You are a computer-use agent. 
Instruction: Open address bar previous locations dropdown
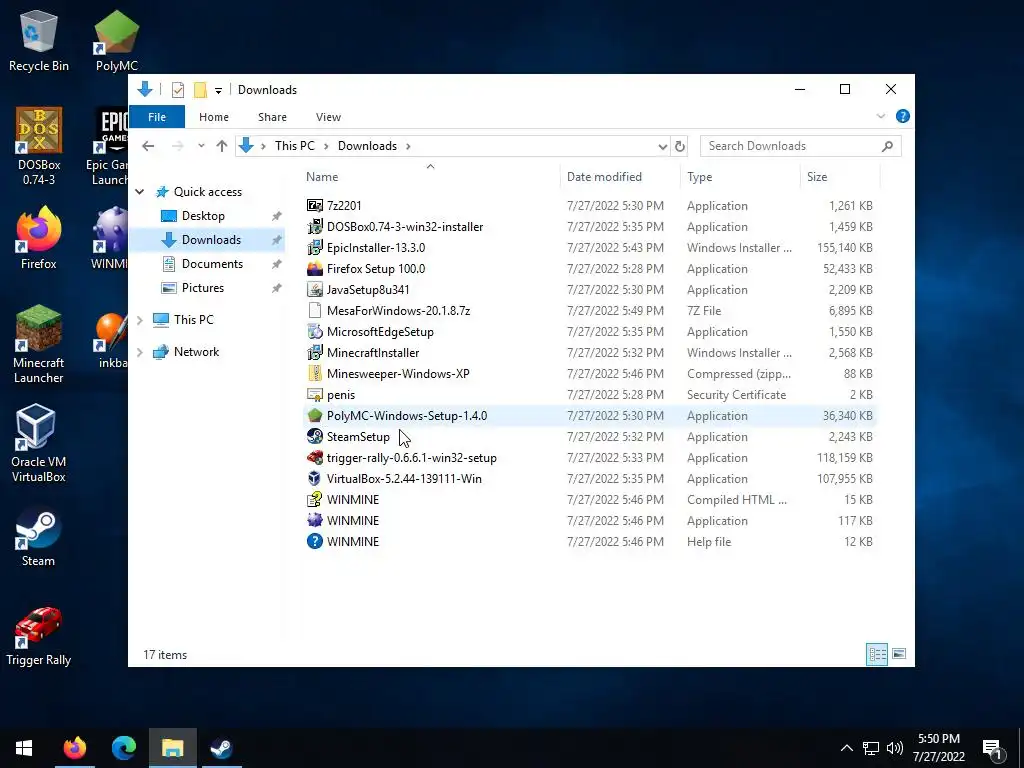coord(662,146)
